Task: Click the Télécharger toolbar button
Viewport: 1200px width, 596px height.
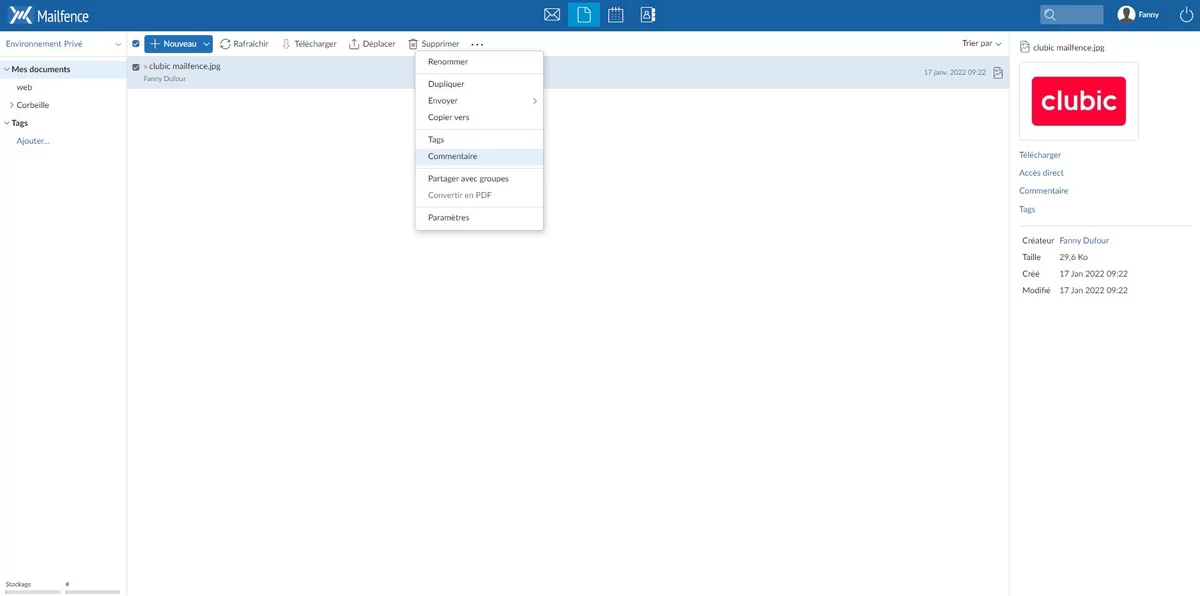Action: (308, 44)
